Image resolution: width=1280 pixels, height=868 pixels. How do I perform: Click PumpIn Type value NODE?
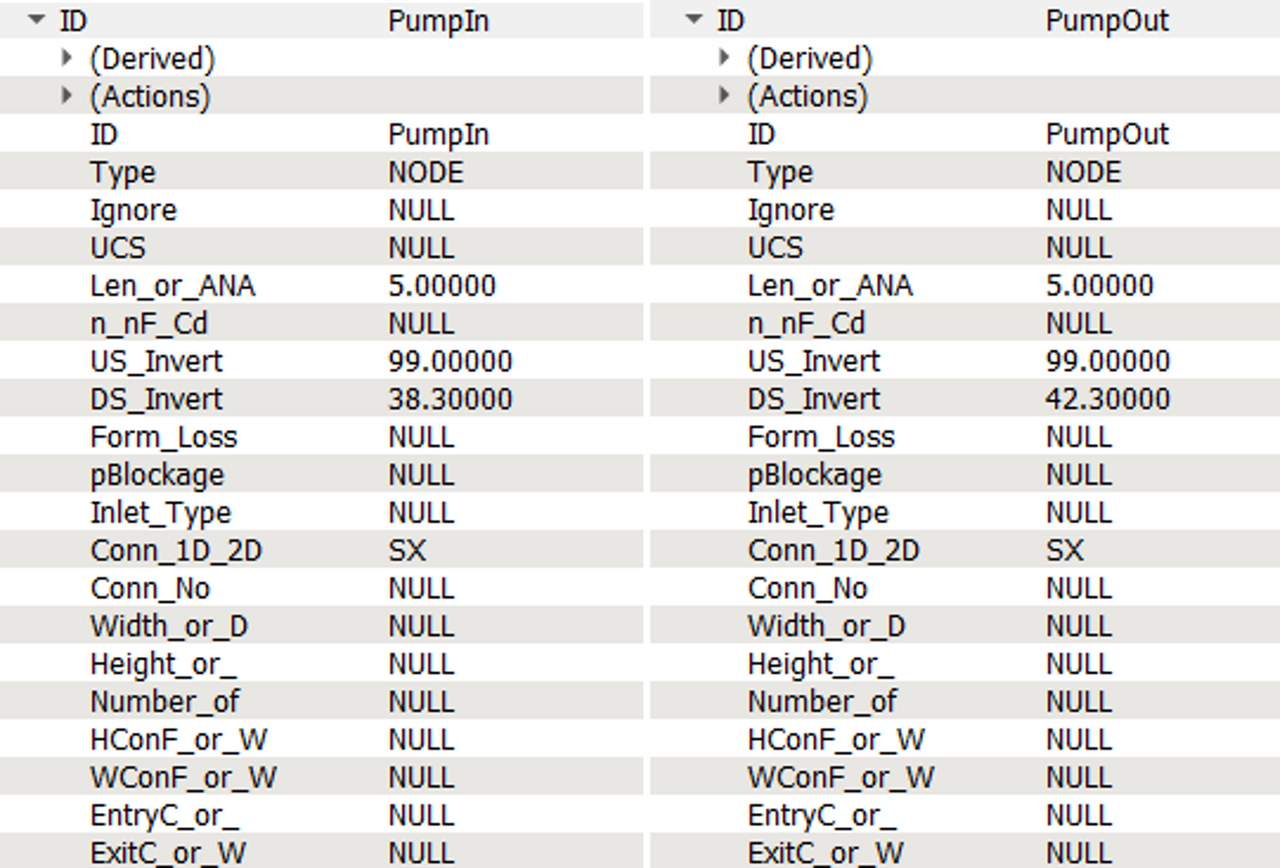[x=426, y=173]
